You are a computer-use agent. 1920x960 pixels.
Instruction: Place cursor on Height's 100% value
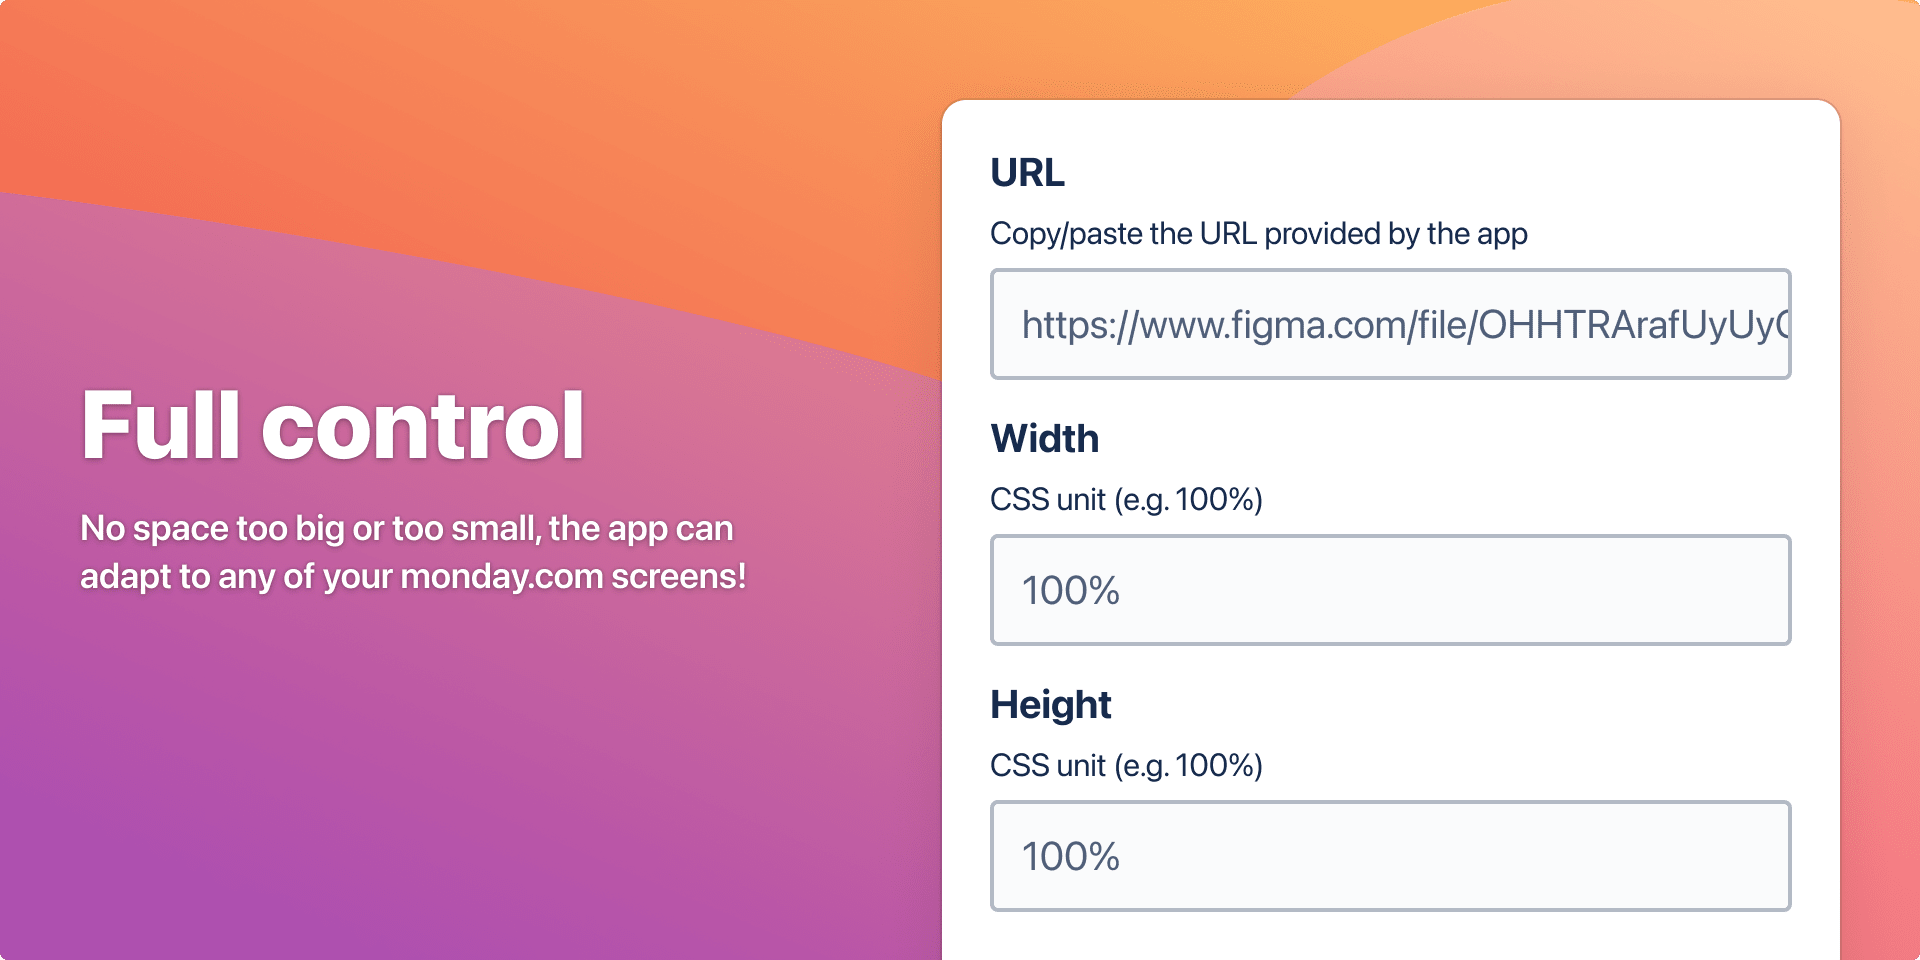1070,857
